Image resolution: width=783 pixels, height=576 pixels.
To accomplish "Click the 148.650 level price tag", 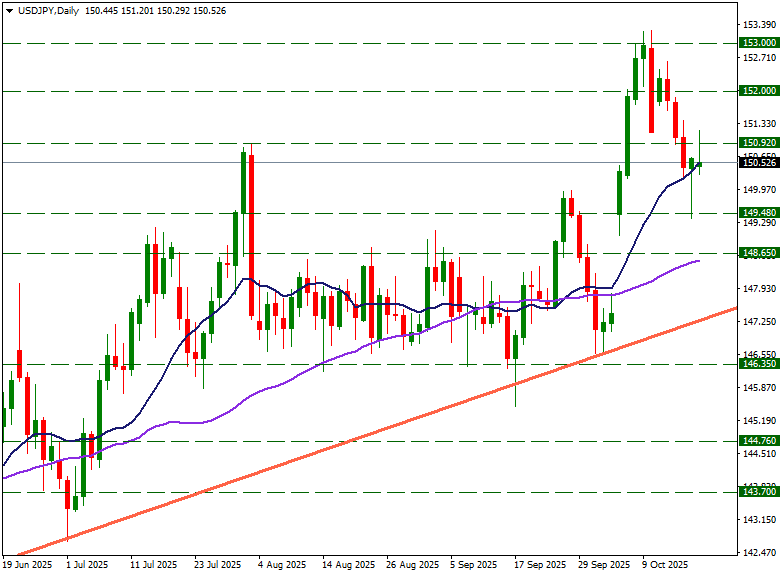I will 759,253.
